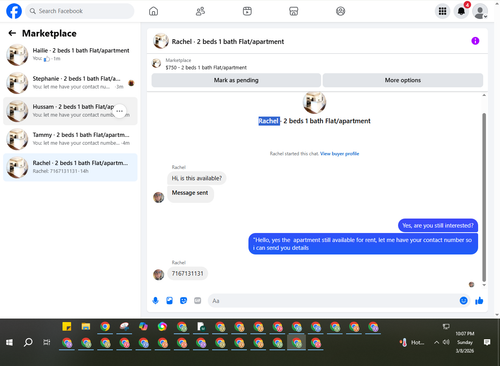The height and width of the screenshot is (366, 500).
Task: Select the Rachel conversation in the list
Action: (70, 167)
